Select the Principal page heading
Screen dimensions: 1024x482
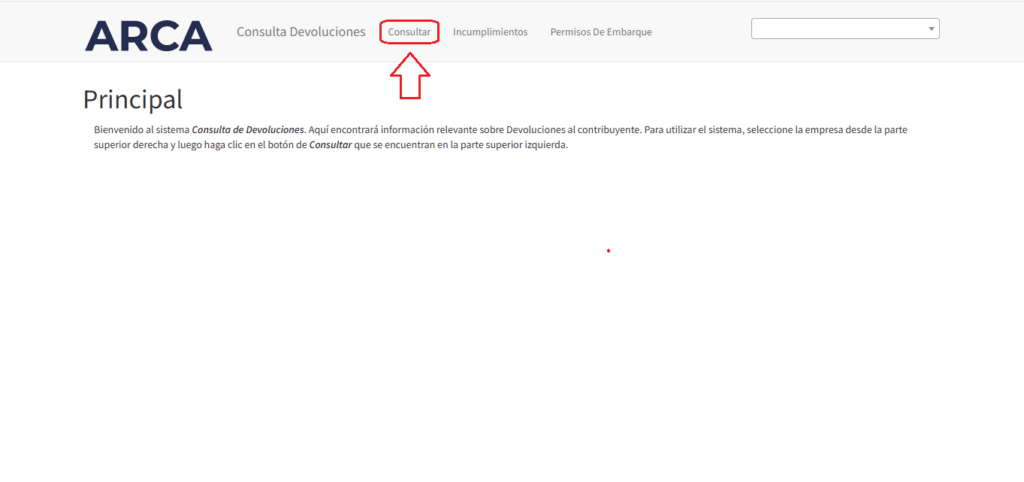(x=133, y=99)
